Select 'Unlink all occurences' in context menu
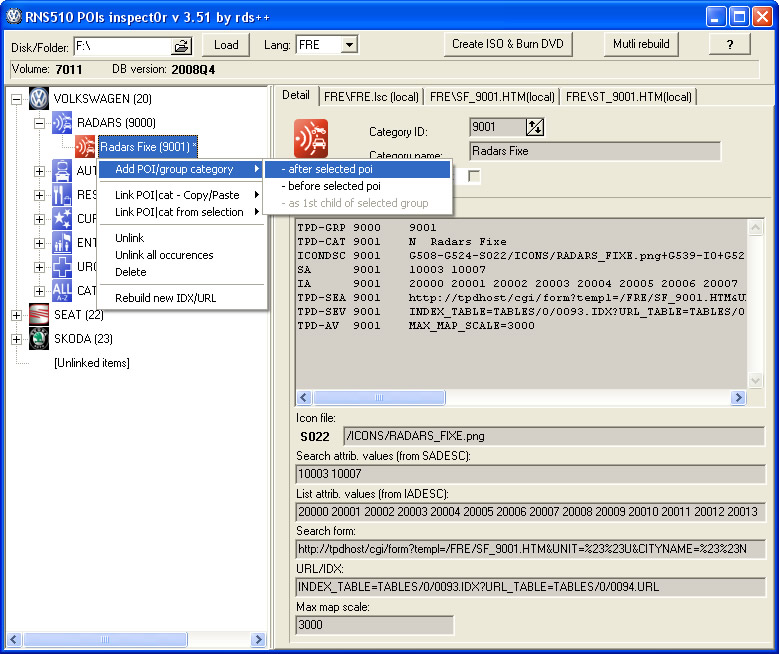 (x=164, y=255)
